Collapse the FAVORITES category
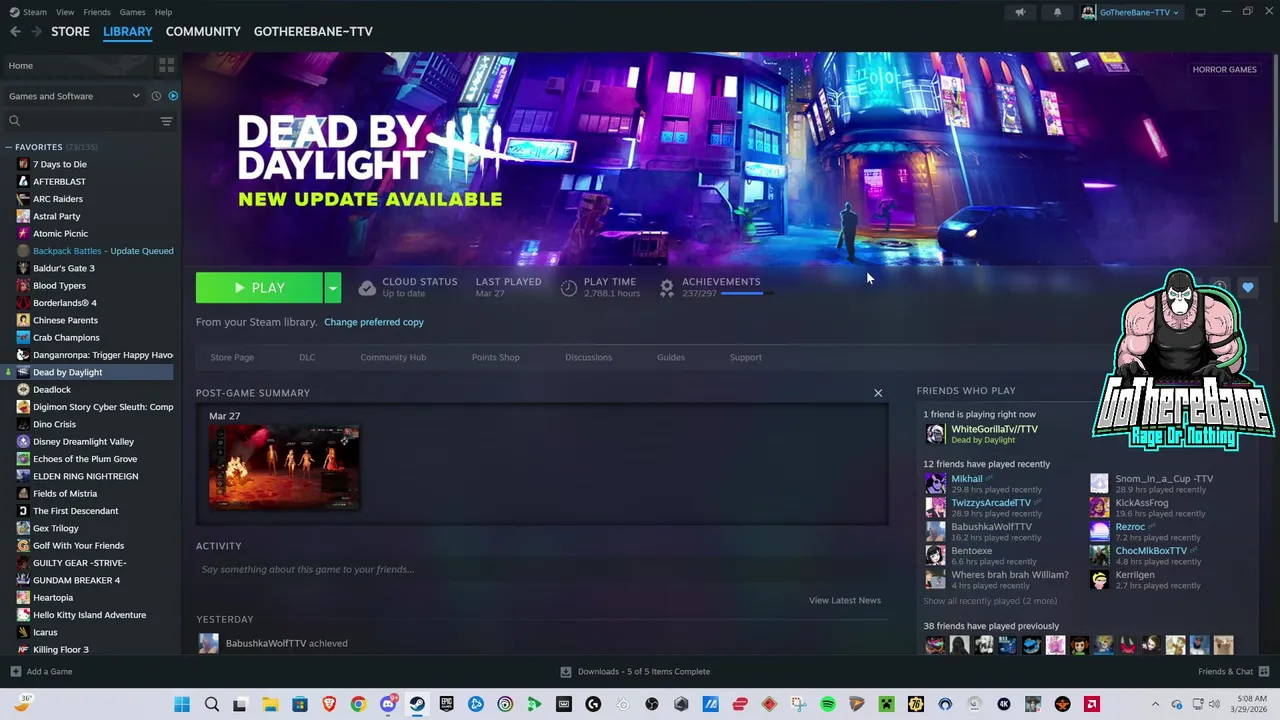The width and height of the screenshot is (1280, 720). tap(8, 147)
